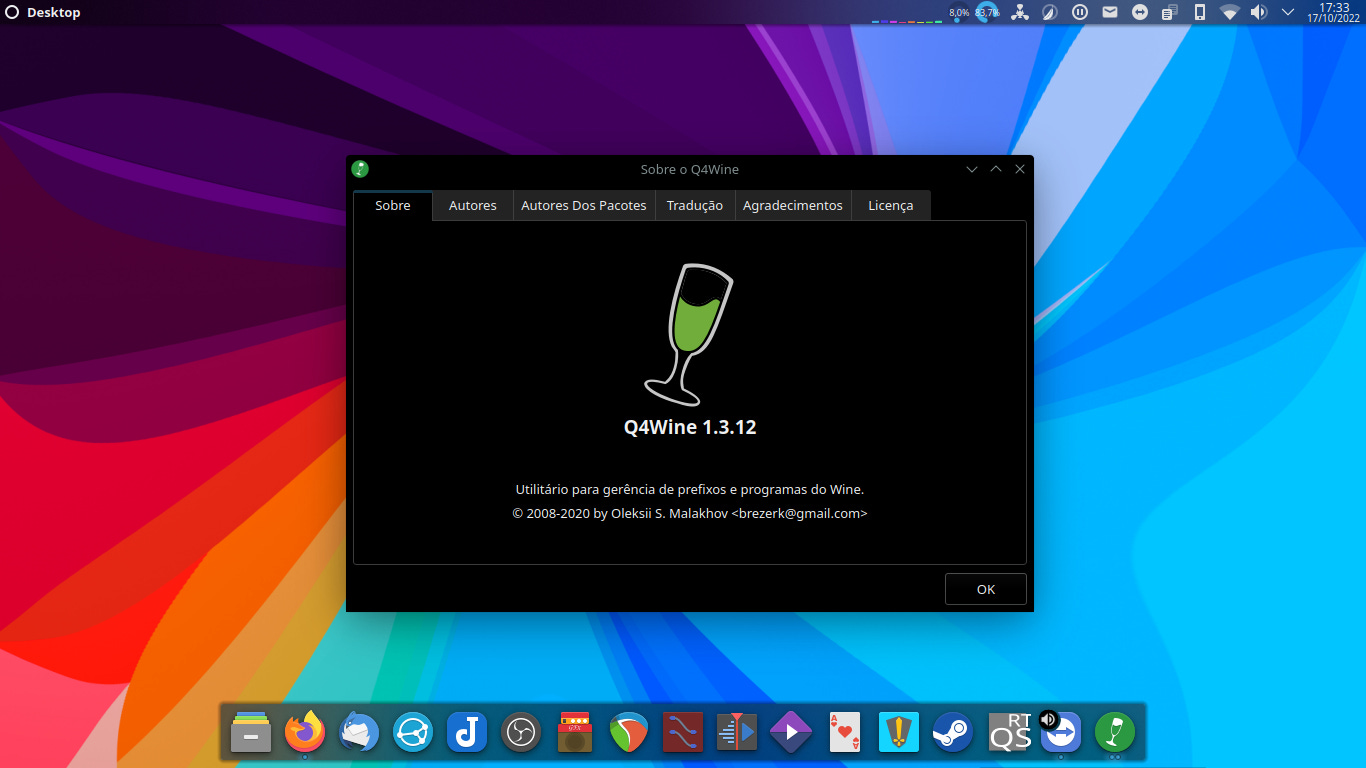Click the 'Utilitário para gerência de prefixos' description
1366x768 pixels.
point(690,489)
